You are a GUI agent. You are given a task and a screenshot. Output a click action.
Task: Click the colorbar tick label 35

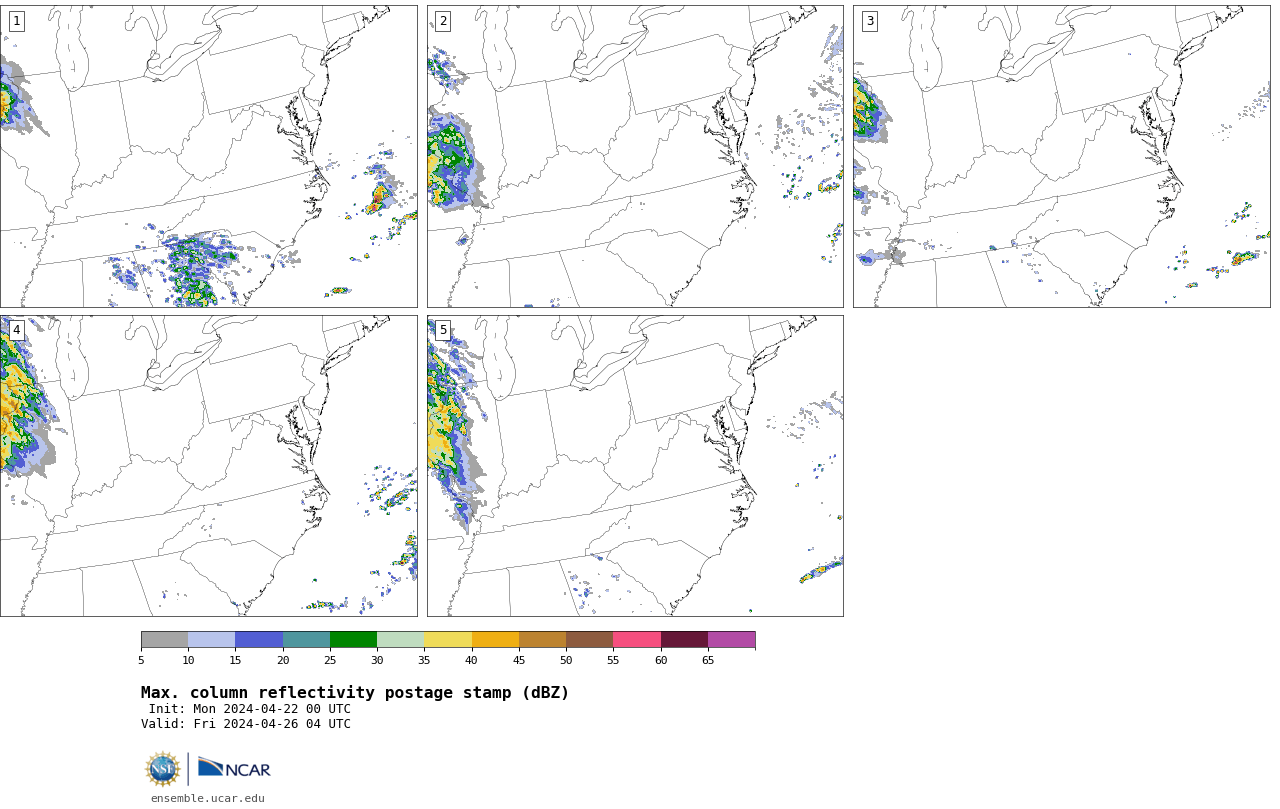424,660
